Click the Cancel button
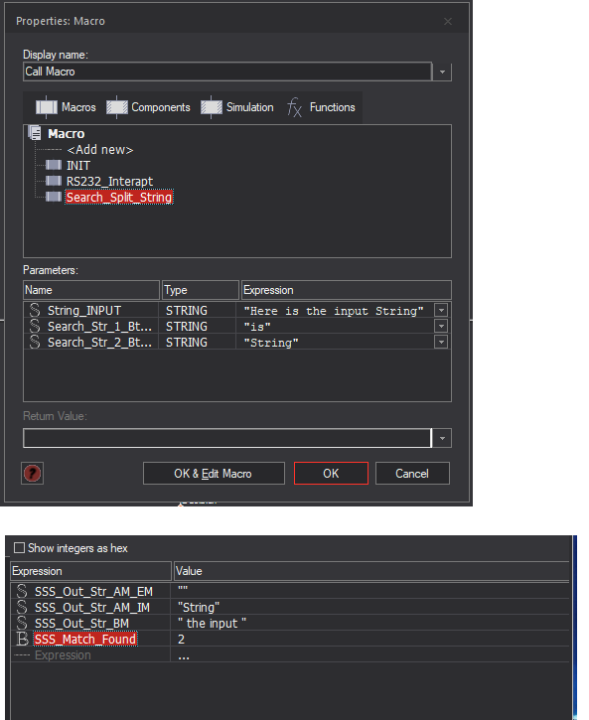 [x=412, y=473]
